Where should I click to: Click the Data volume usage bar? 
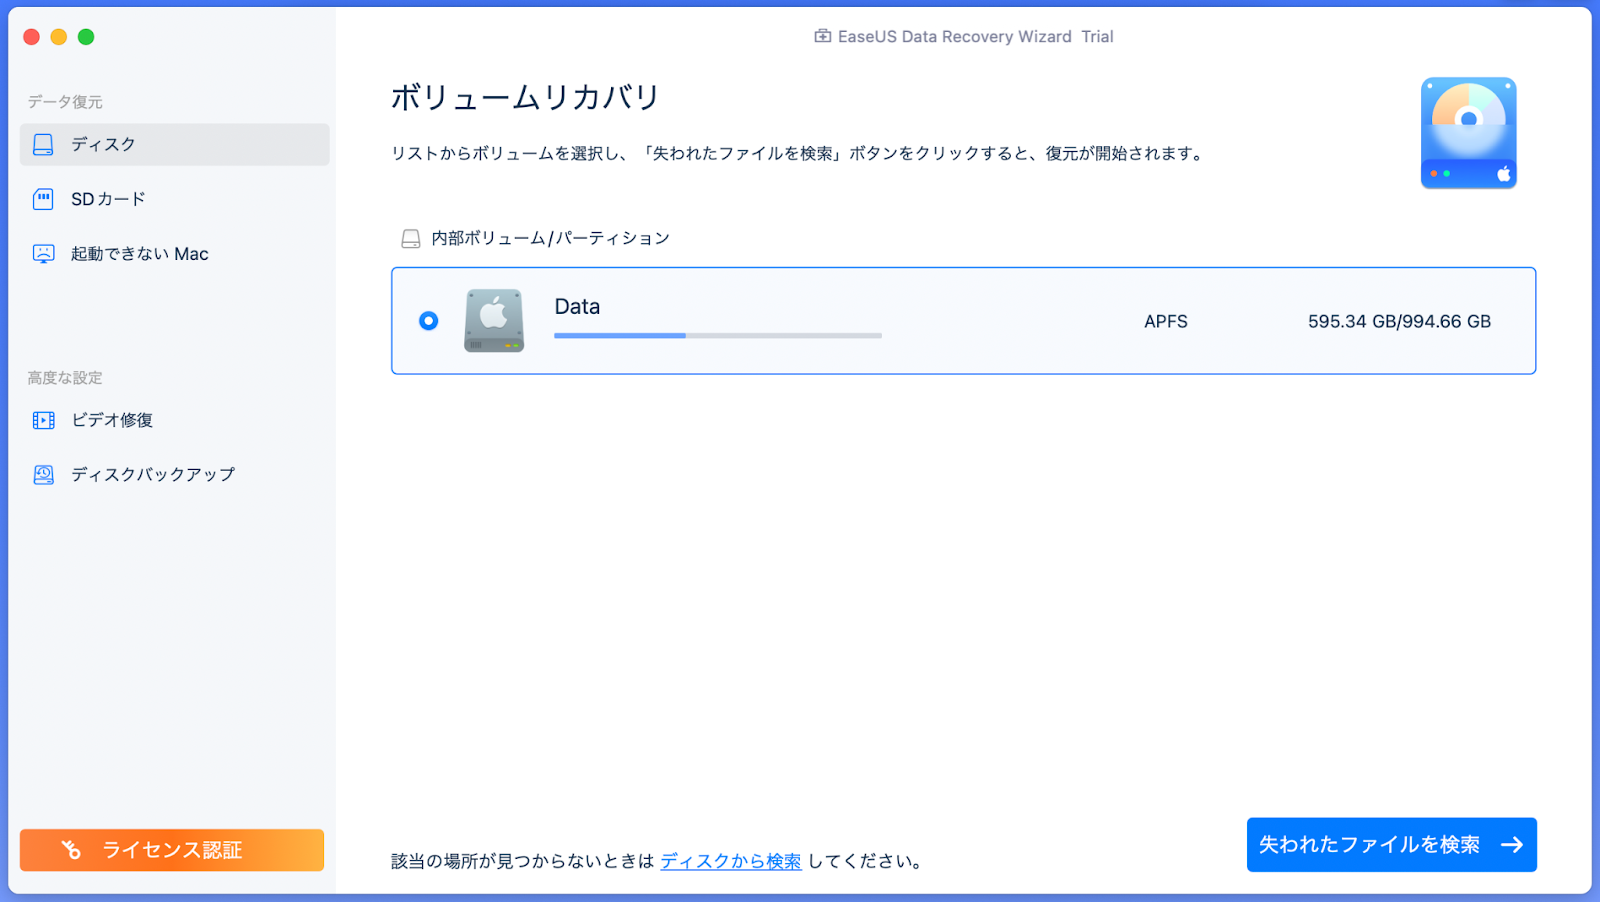click(718, 336)
